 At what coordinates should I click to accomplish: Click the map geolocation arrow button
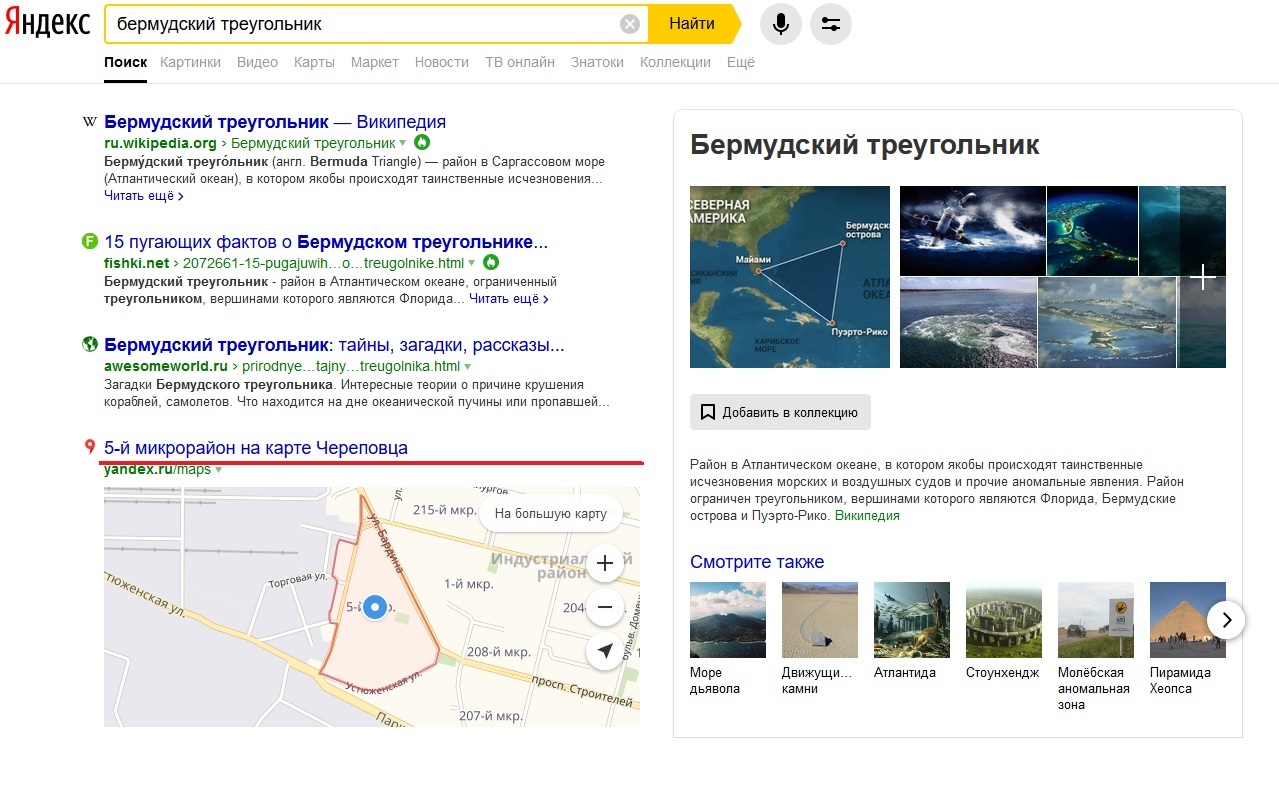605,651
